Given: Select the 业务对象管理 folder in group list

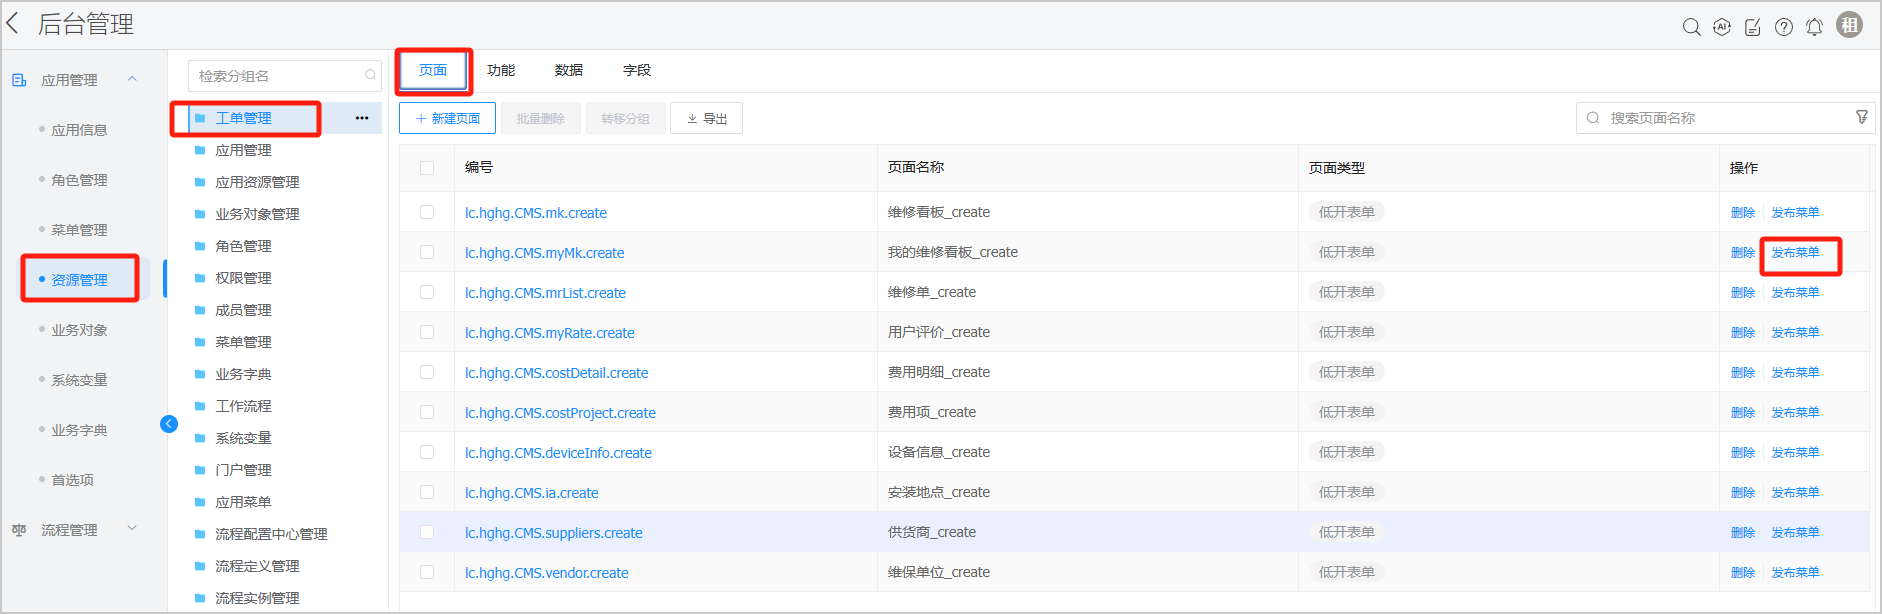Looking at the screenshot, I should pos(257,214).
